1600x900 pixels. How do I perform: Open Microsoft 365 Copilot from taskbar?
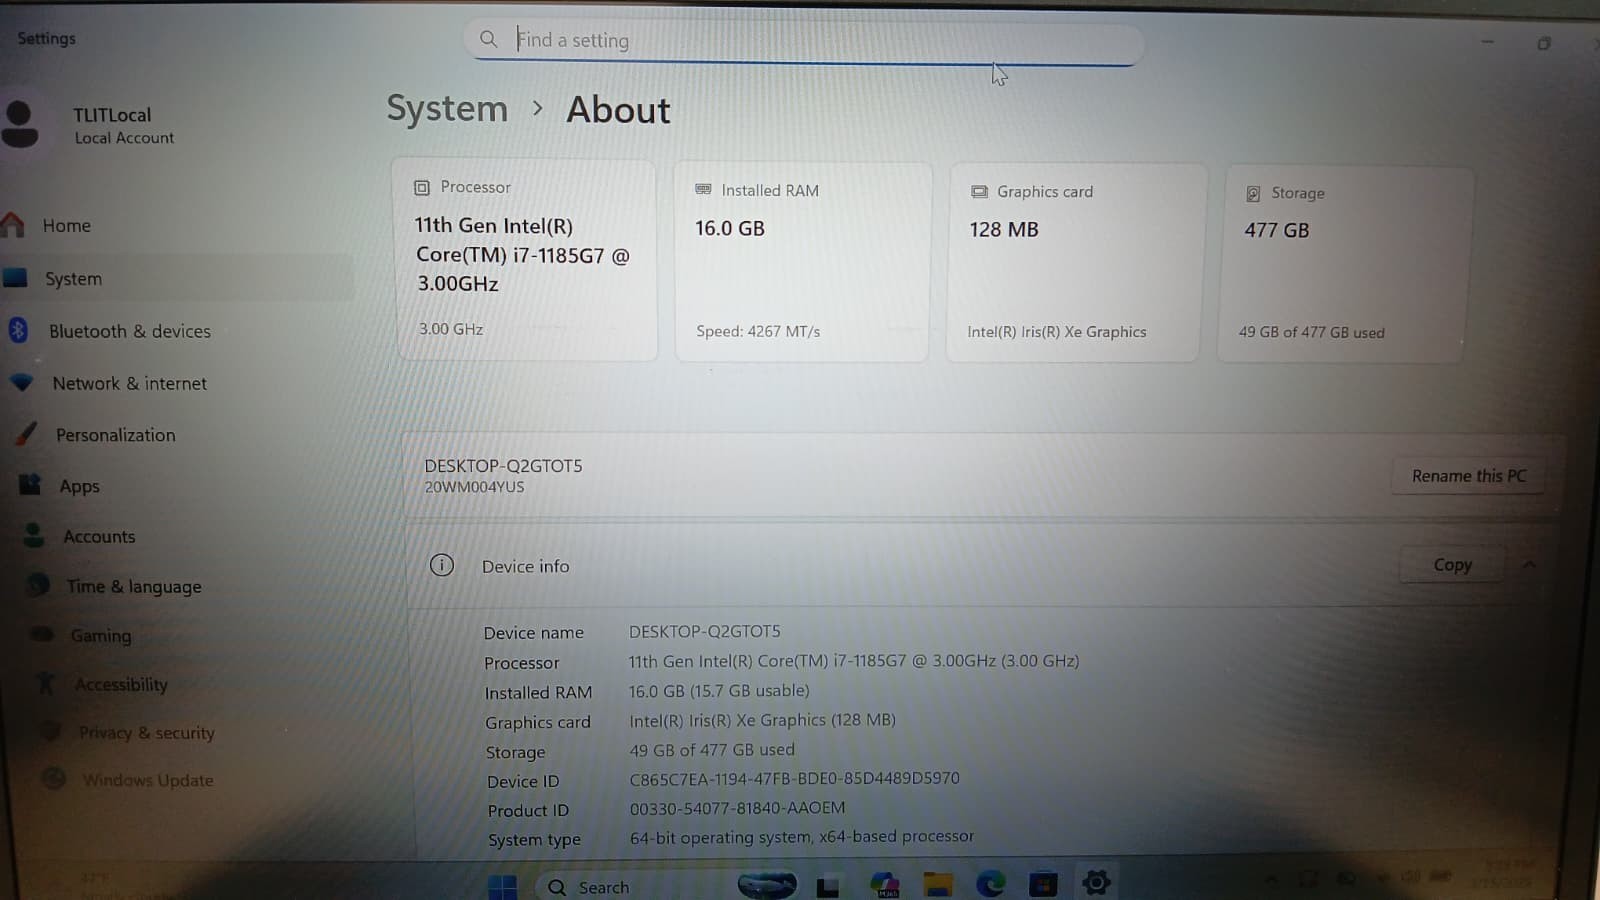884,884
